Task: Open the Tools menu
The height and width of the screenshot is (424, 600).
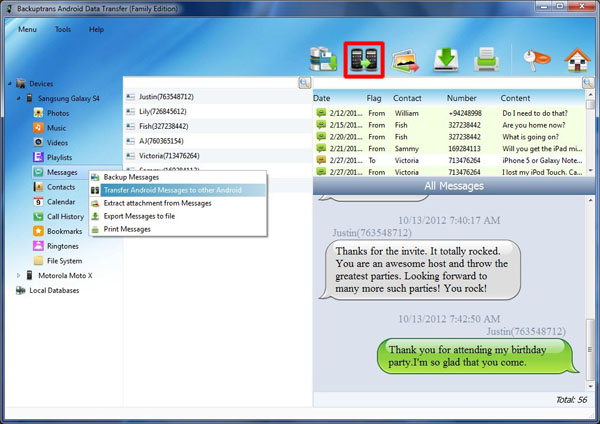Action: click(x=63, y=29)
